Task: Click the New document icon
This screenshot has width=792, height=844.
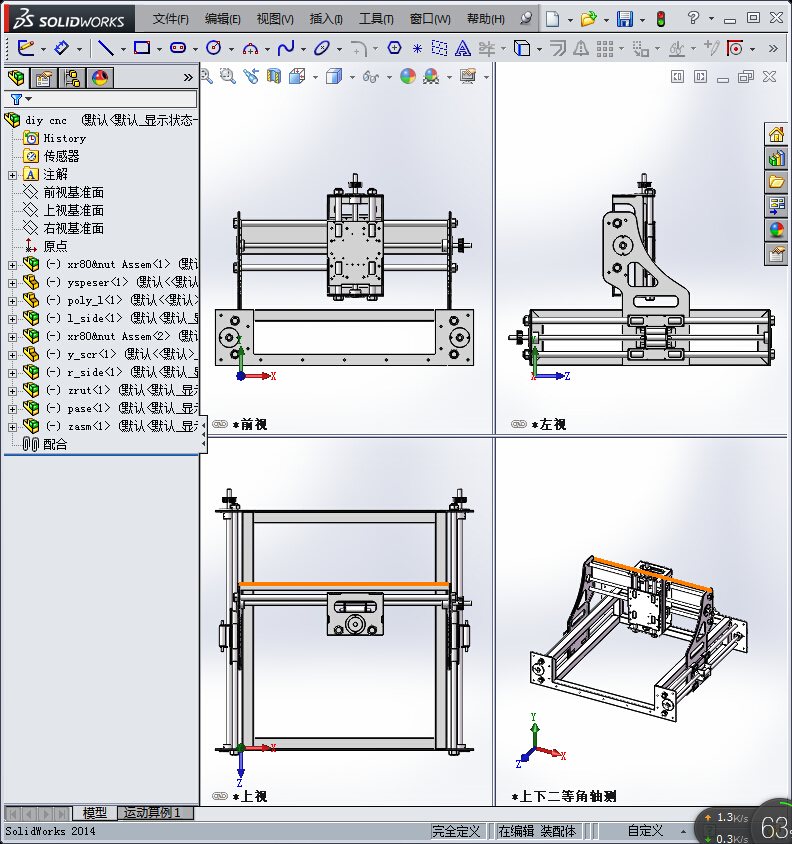Action: (x=552, y=19)
